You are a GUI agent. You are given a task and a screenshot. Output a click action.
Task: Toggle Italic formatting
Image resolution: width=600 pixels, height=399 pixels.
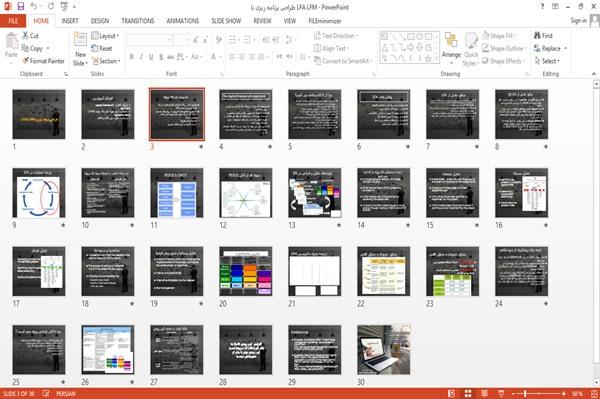tap(141, 57)
